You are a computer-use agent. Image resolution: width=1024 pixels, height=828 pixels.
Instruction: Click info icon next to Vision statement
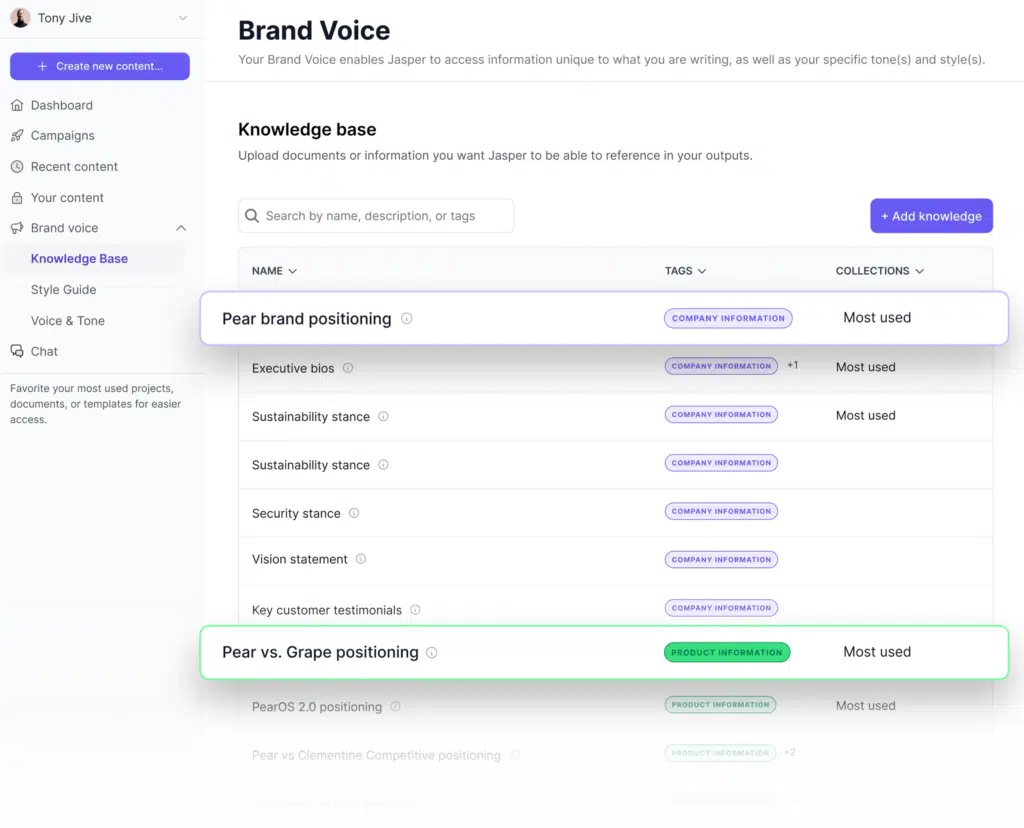tap(361, 560)
